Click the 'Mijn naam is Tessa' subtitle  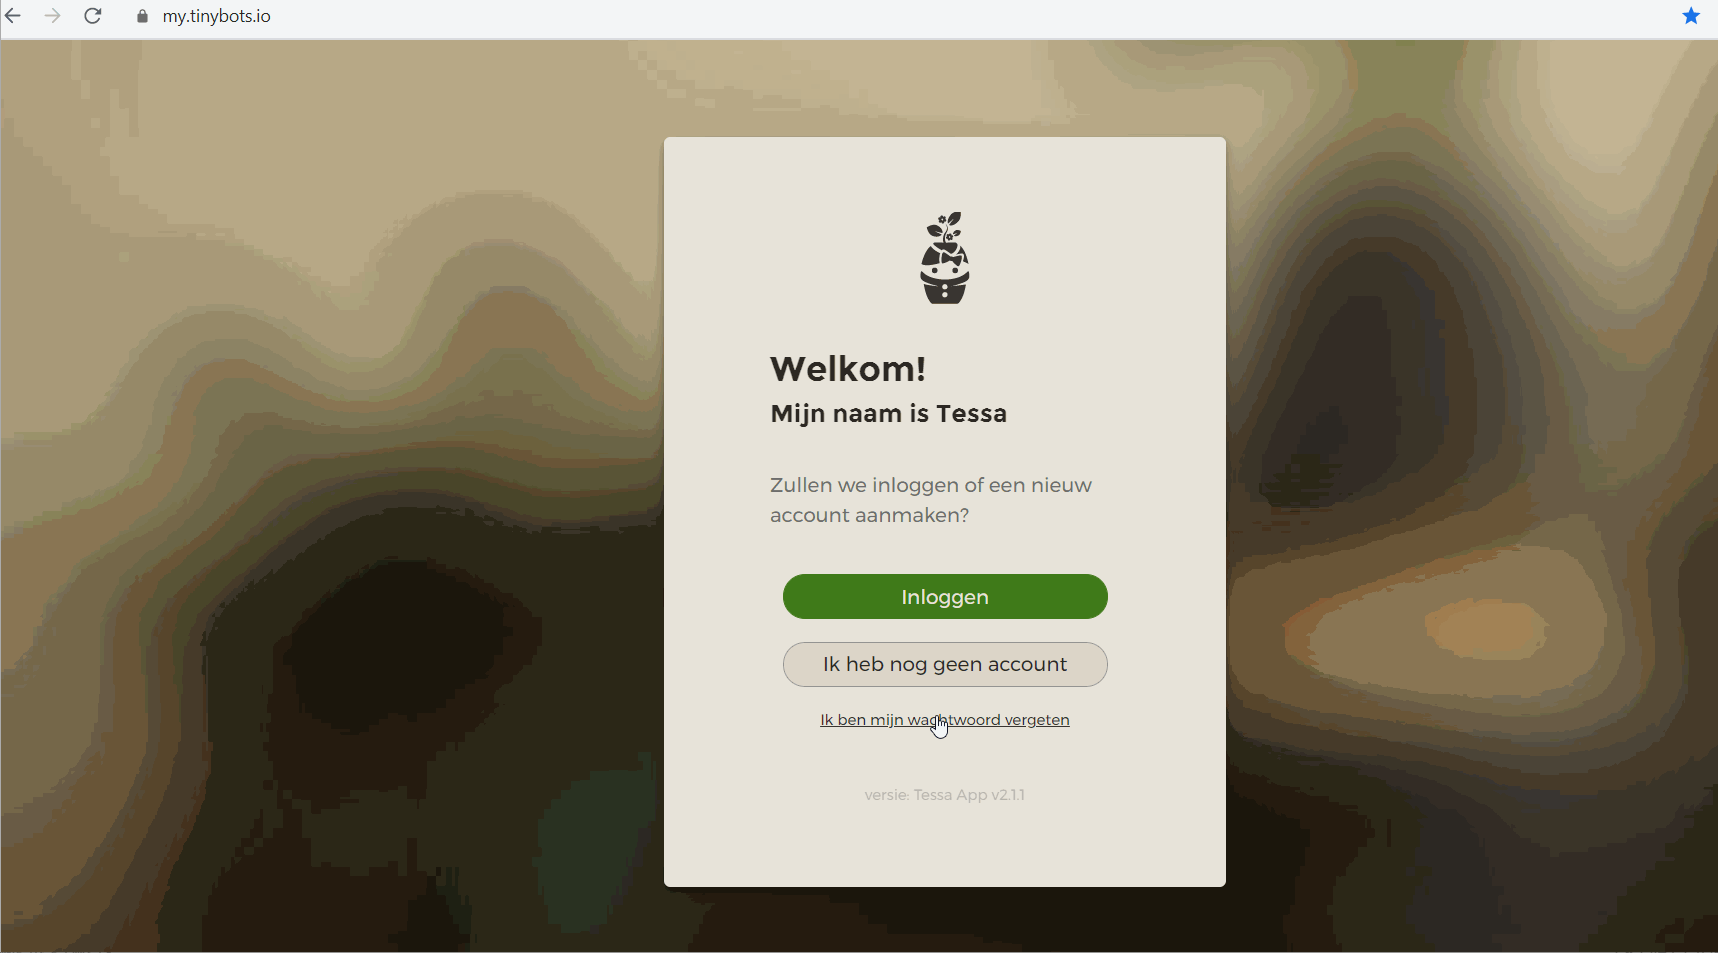click(889, 414)
